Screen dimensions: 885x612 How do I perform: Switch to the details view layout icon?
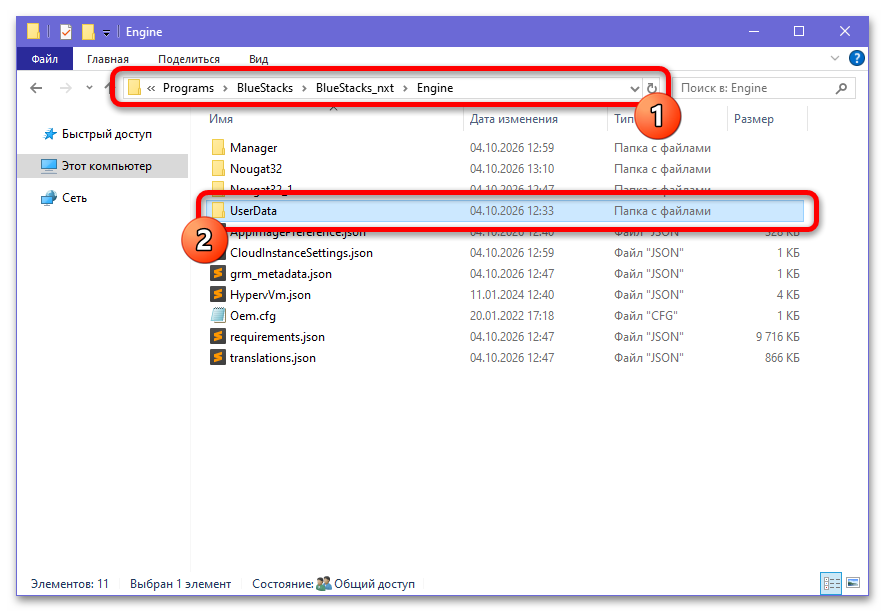(831, 583)
